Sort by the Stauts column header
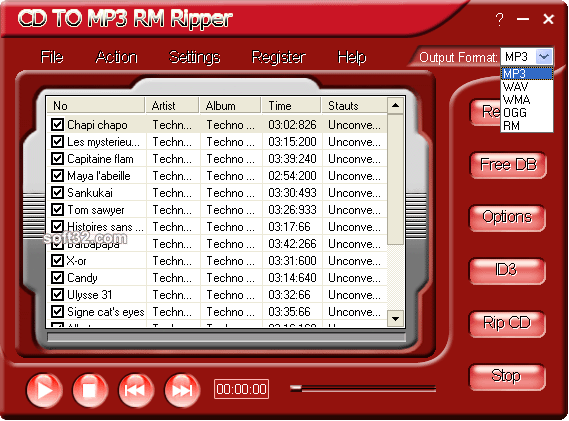The height and width of the screenshot is (421, 569). 354,106
